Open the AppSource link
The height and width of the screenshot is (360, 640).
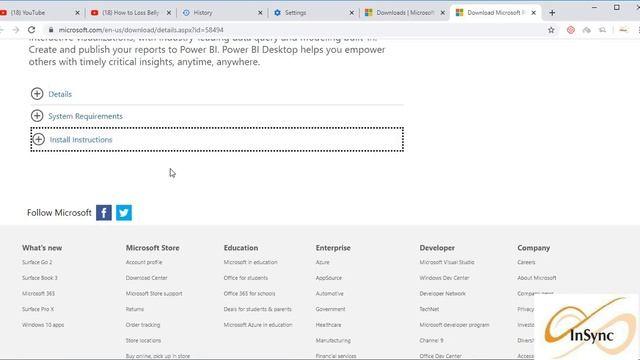click(329, 278)
